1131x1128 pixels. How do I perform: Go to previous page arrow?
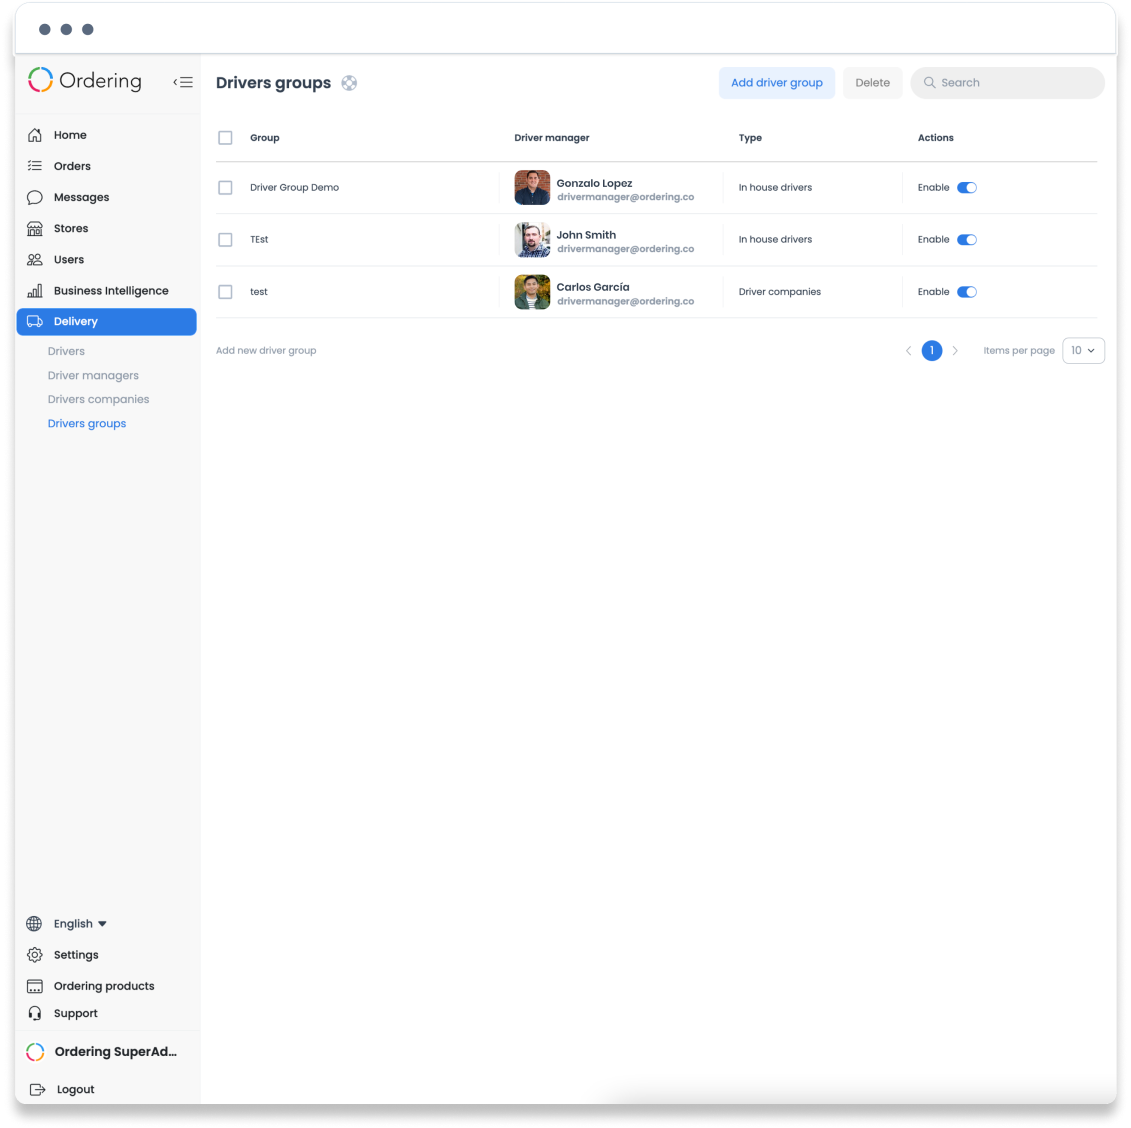[908, 351]
